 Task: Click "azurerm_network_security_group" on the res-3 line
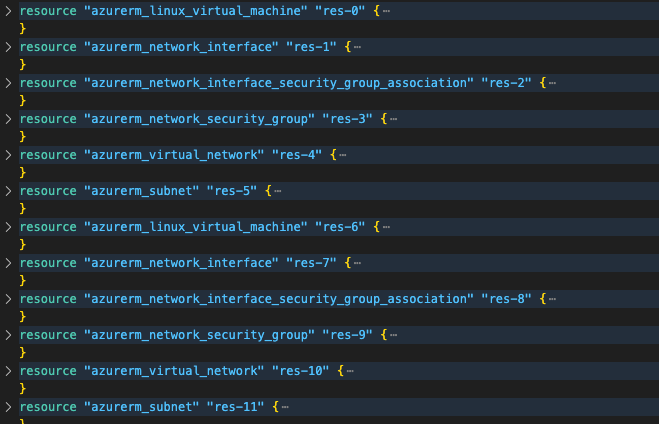[x=199, y=119]
